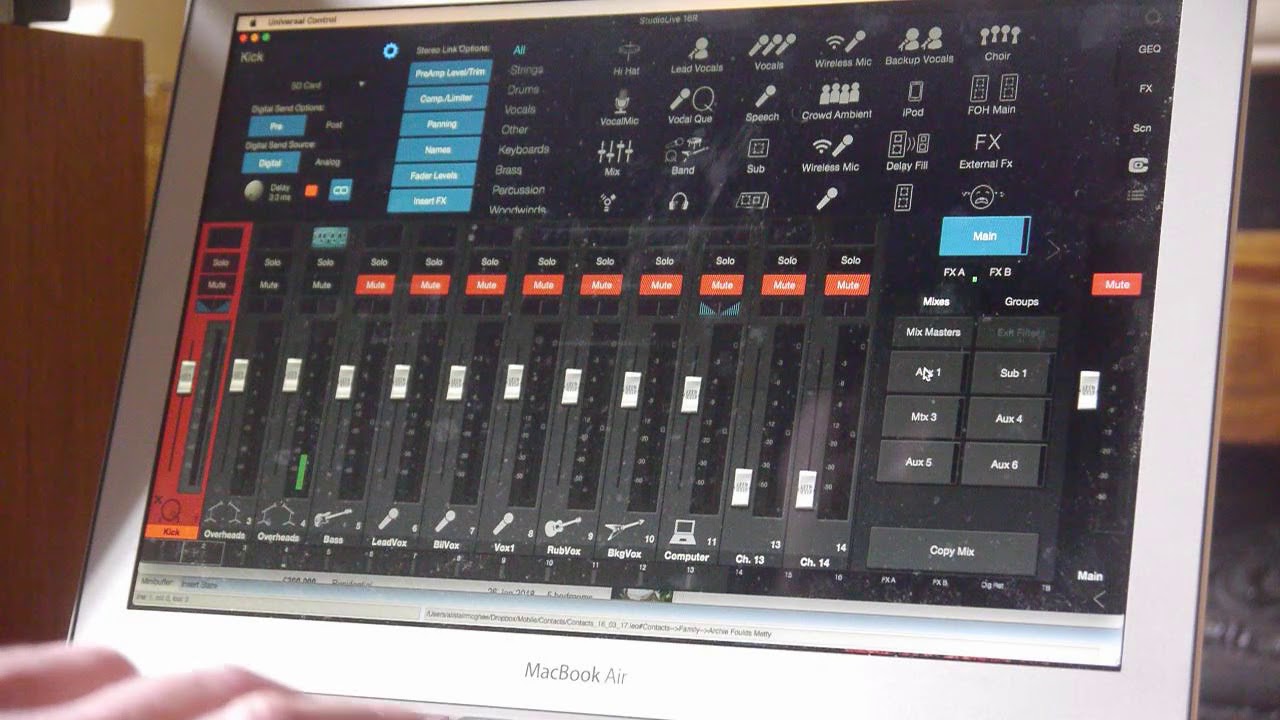Click the Fader Levels link option
The width and height of the screenshot is (1280, 720).
coord(433,175)
